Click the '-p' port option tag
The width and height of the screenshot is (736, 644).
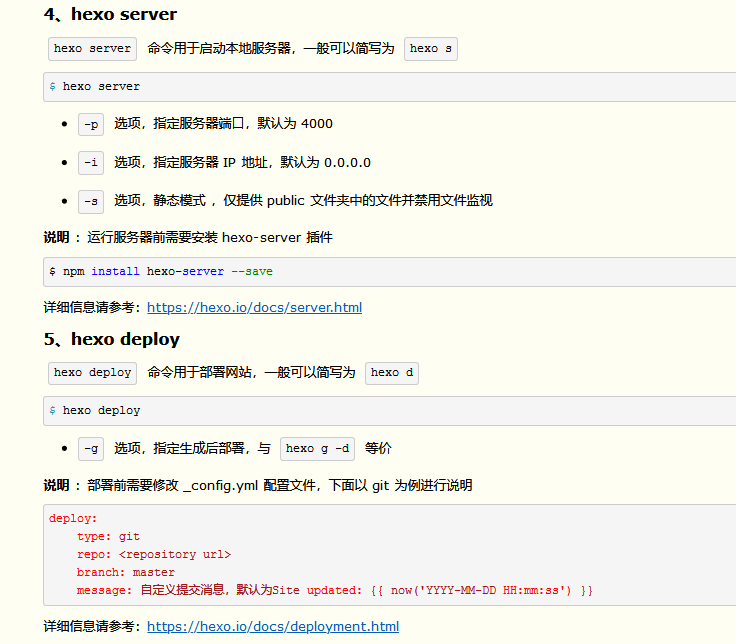pos(91,124)
